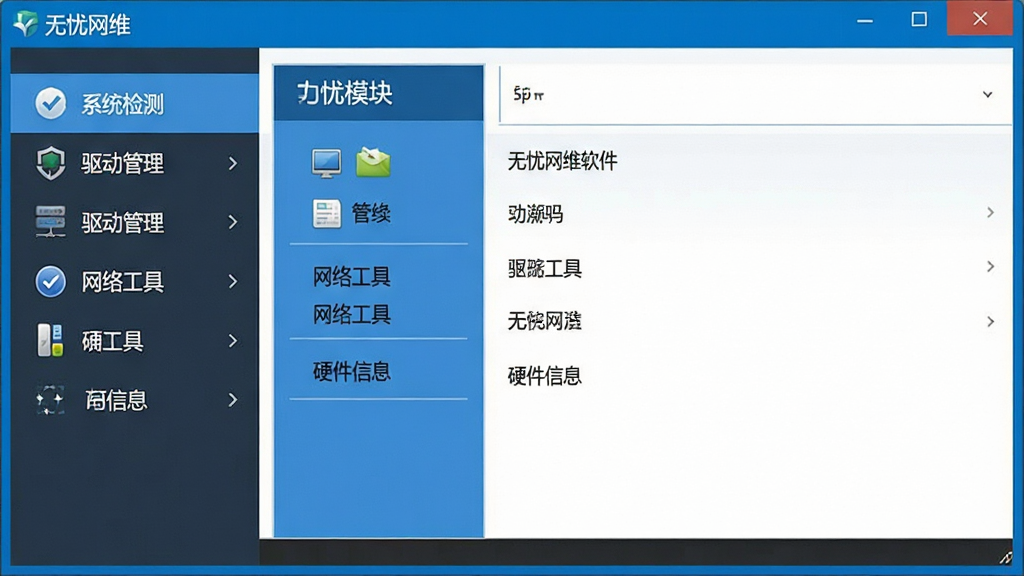Minimize the 无忧网维 window
1024x576 pixels.
(x=865, y=20)
